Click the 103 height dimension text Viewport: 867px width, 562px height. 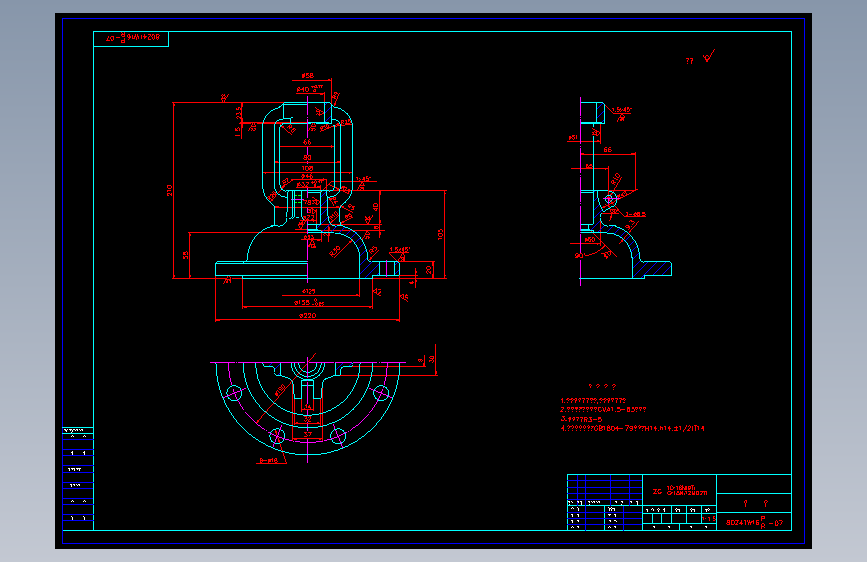pos(440,234)
